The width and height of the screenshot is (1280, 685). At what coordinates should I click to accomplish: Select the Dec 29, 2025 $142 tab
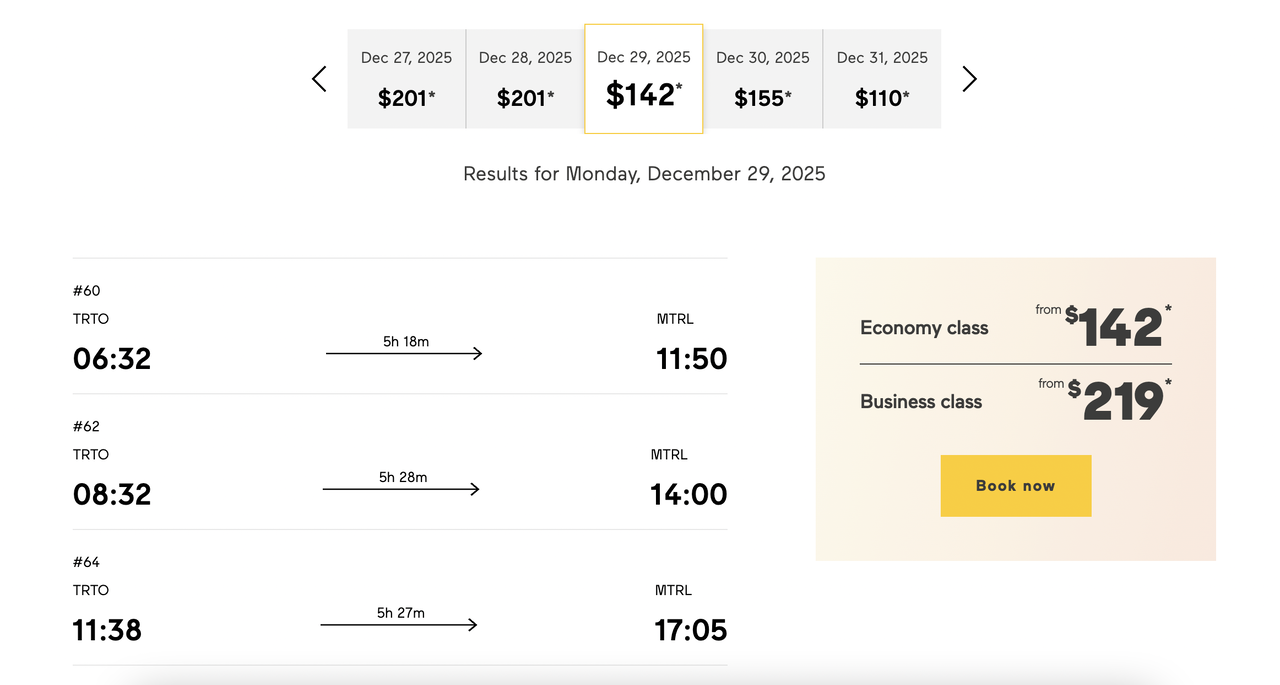pyautogui.click(x=644, y=79)
